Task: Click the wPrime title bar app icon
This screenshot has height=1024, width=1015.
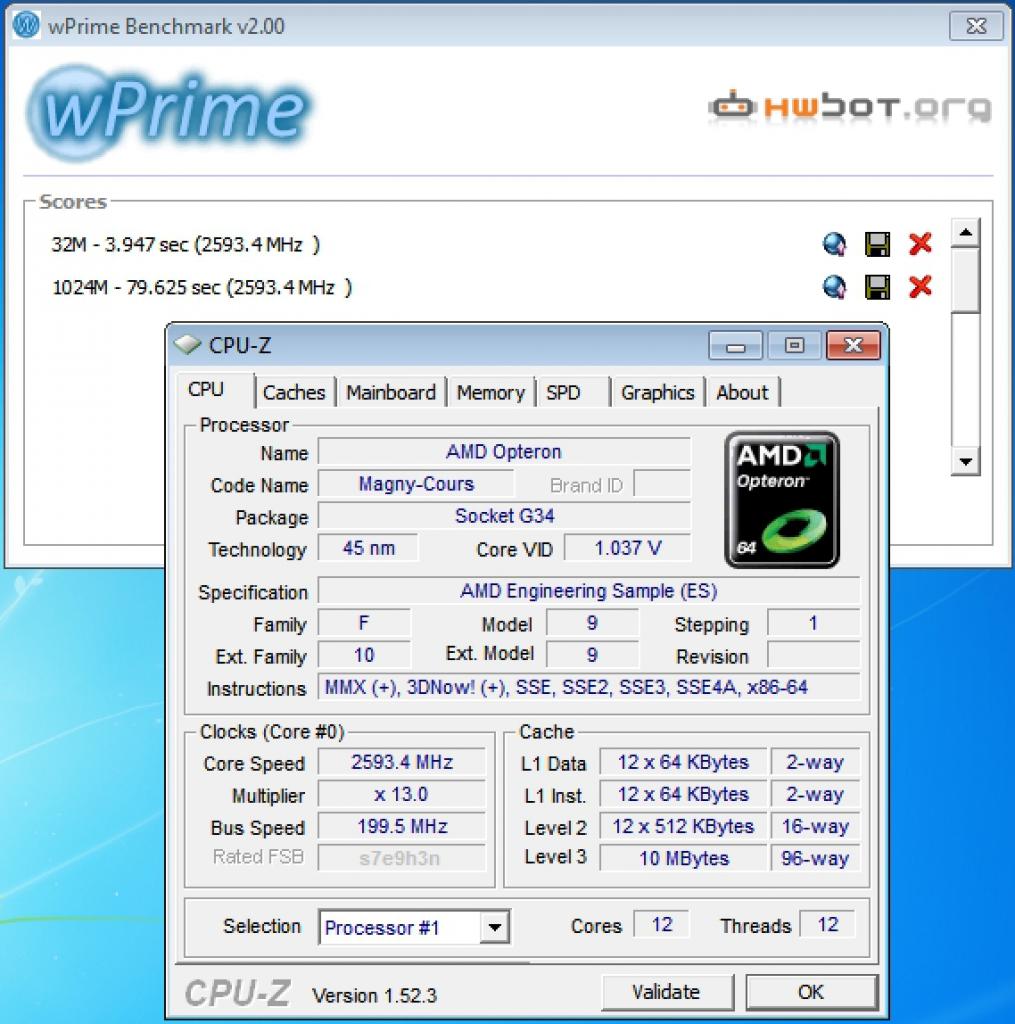Action: point(26,25)
